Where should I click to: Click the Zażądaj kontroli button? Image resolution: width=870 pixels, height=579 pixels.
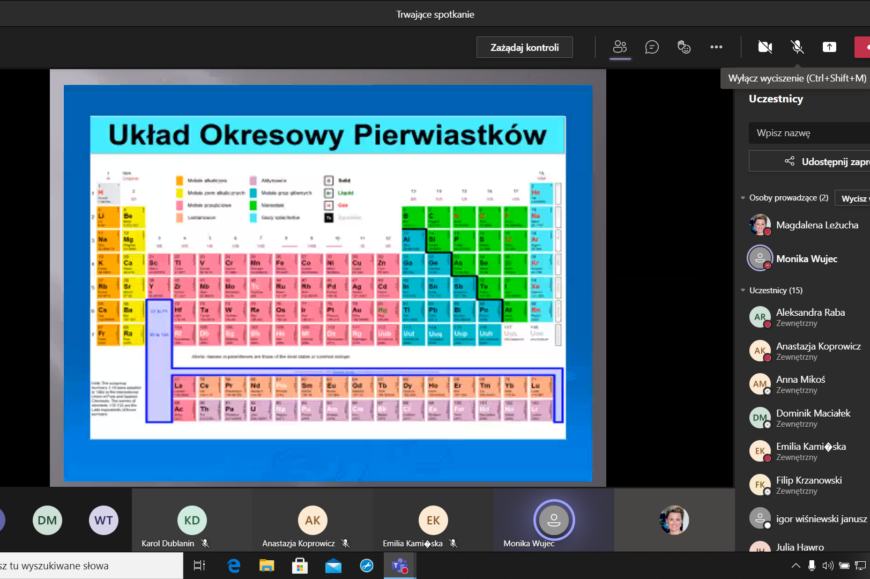click(x=524, y=48)
